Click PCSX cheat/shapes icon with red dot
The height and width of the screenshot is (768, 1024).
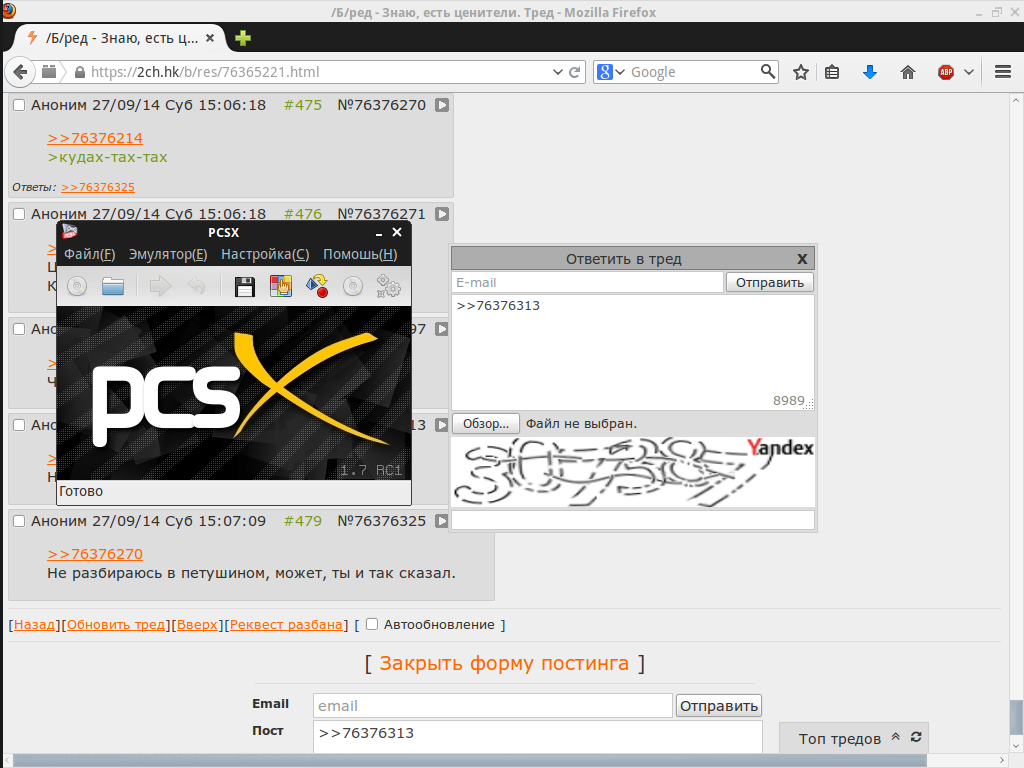[x=317, y=286]
